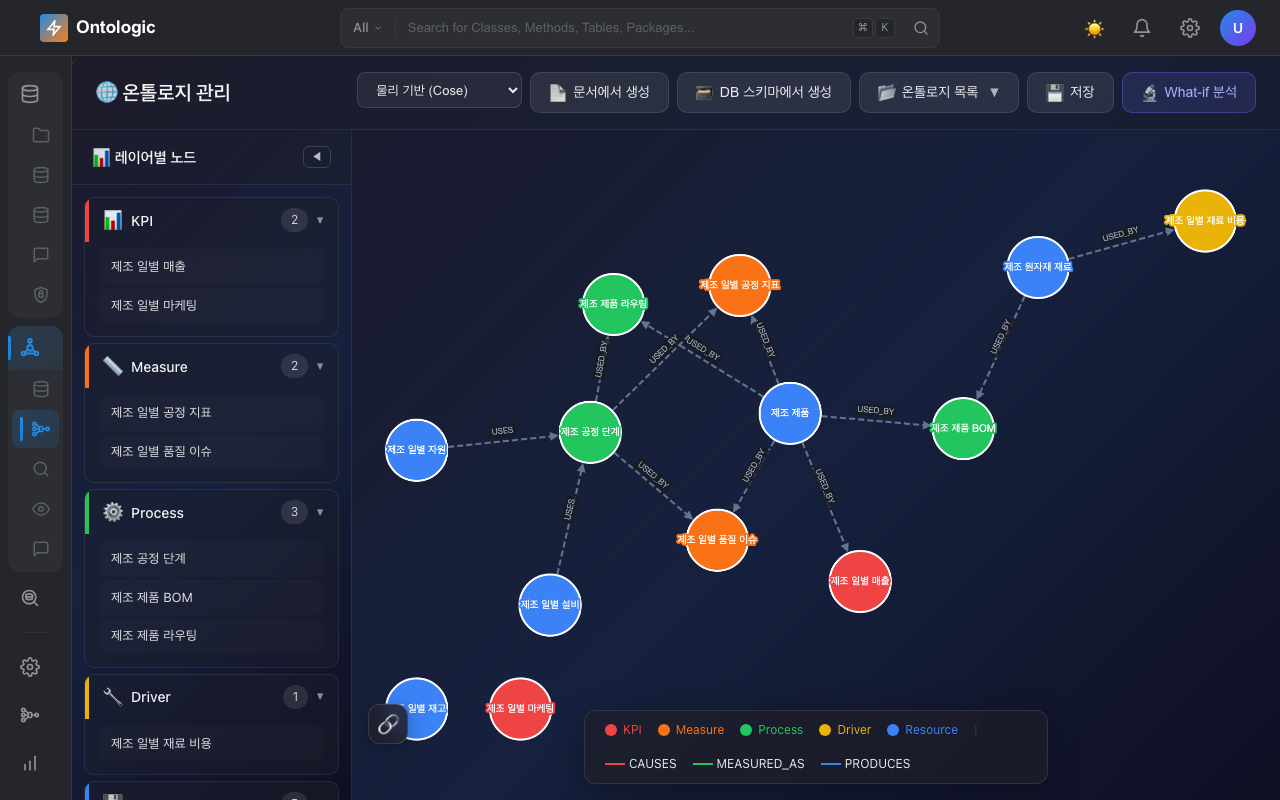The height and width of the screenshot is (800, 1280).
Task: Click the 제조 일별 품질 이슈 orange node
Action: pyautogui.click(x=717, y=540)
